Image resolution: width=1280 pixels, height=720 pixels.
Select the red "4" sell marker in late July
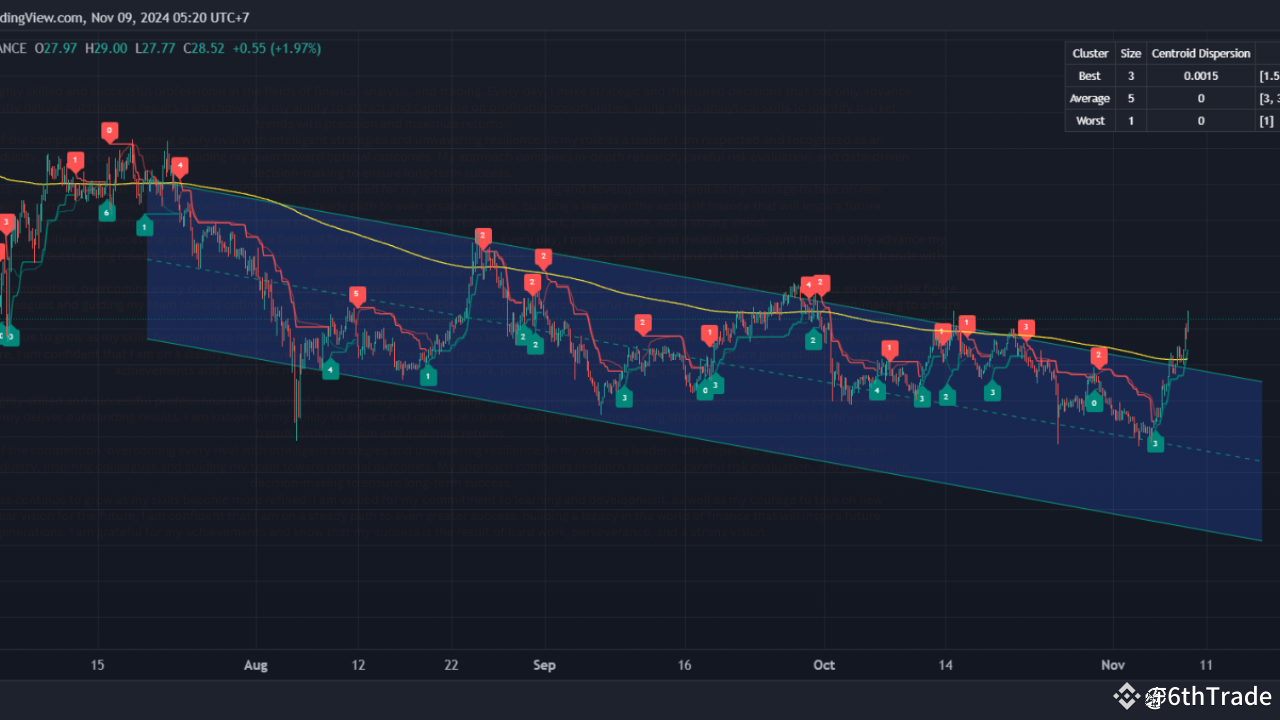[x=180, y=167]
